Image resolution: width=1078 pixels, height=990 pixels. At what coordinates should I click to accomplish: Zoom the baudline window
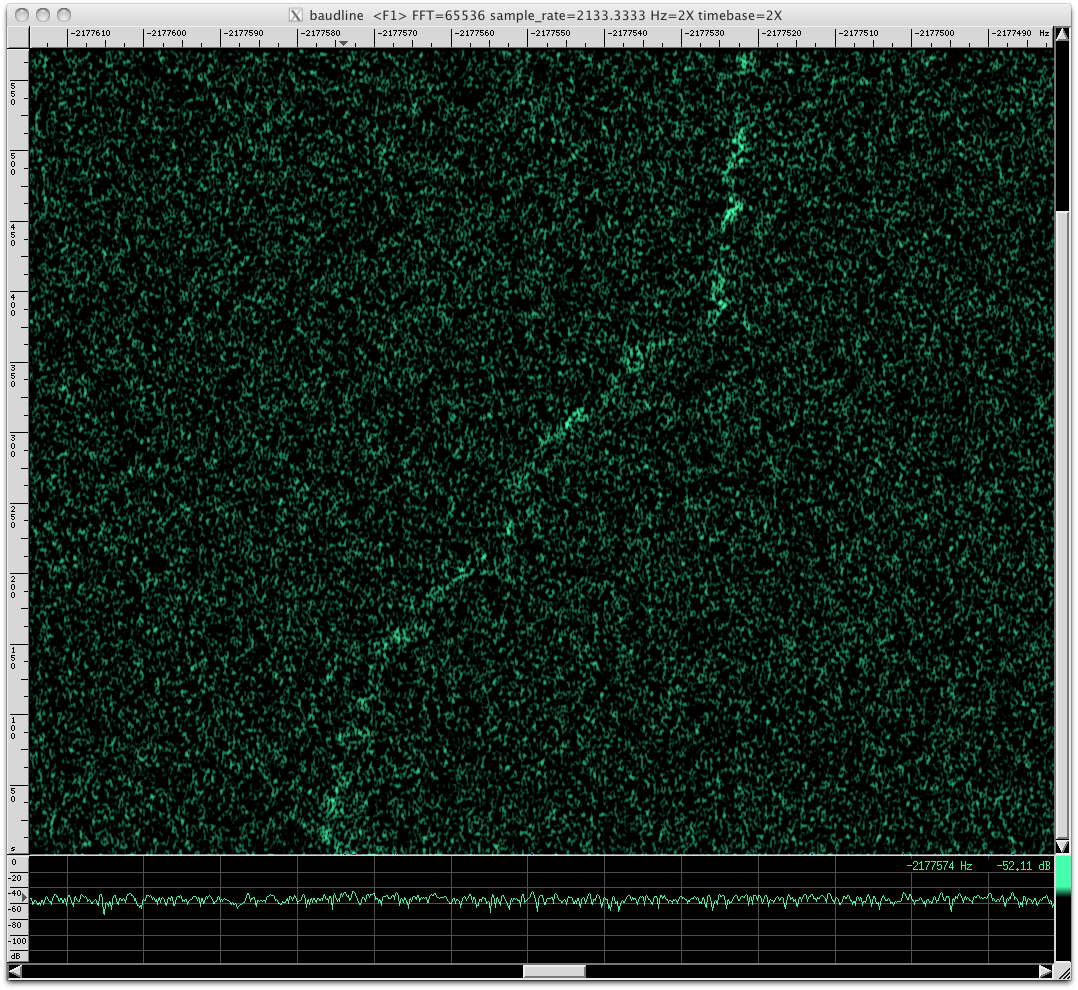pos(65,14)
